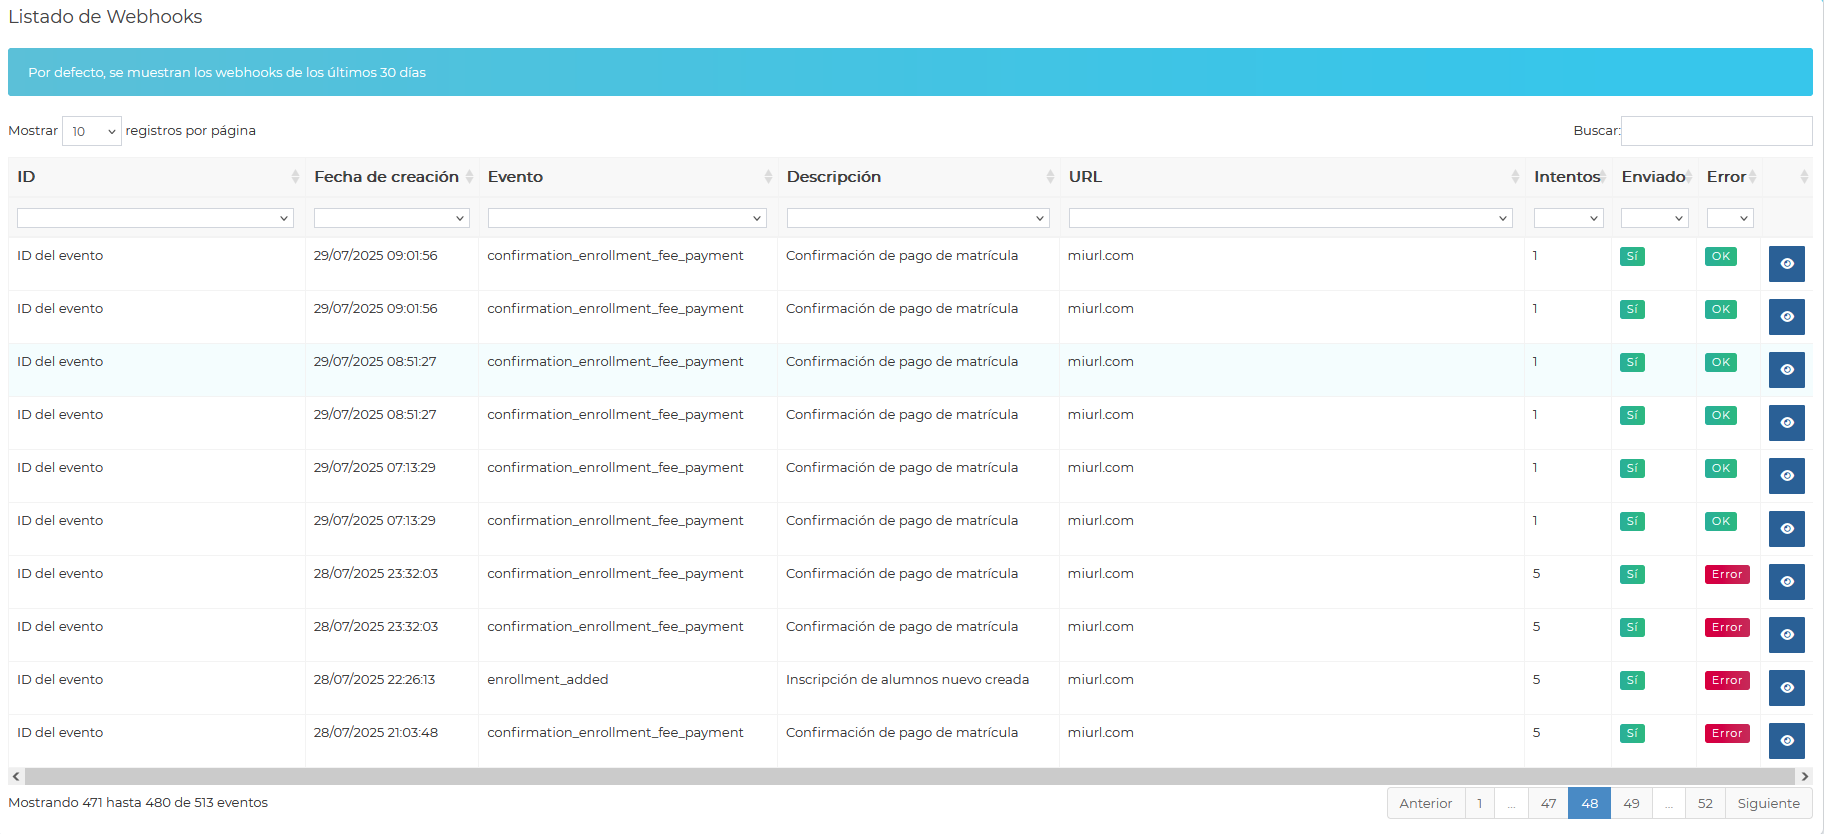
Task: Go to pagination page 1
Action: 1480,803
